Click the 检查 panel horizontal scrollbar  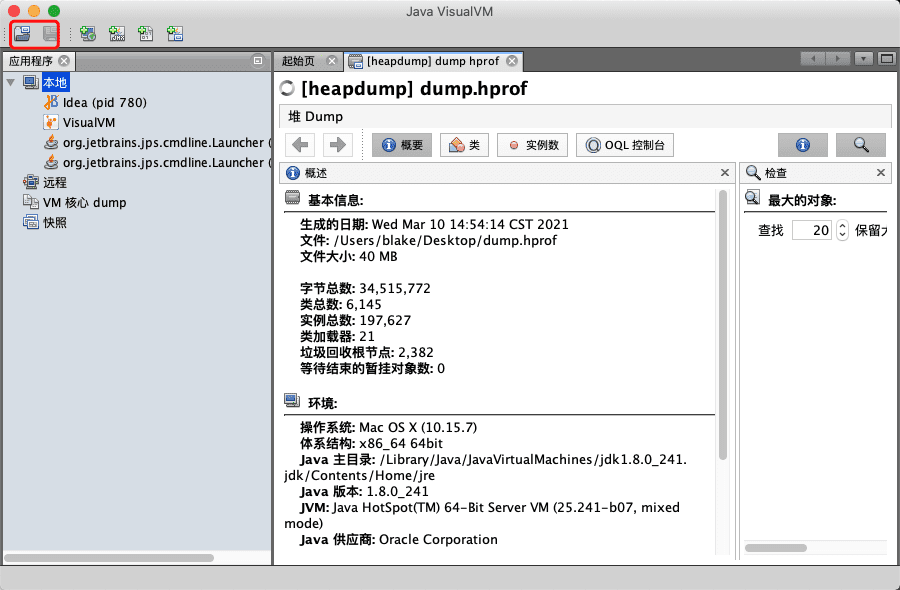776,548
